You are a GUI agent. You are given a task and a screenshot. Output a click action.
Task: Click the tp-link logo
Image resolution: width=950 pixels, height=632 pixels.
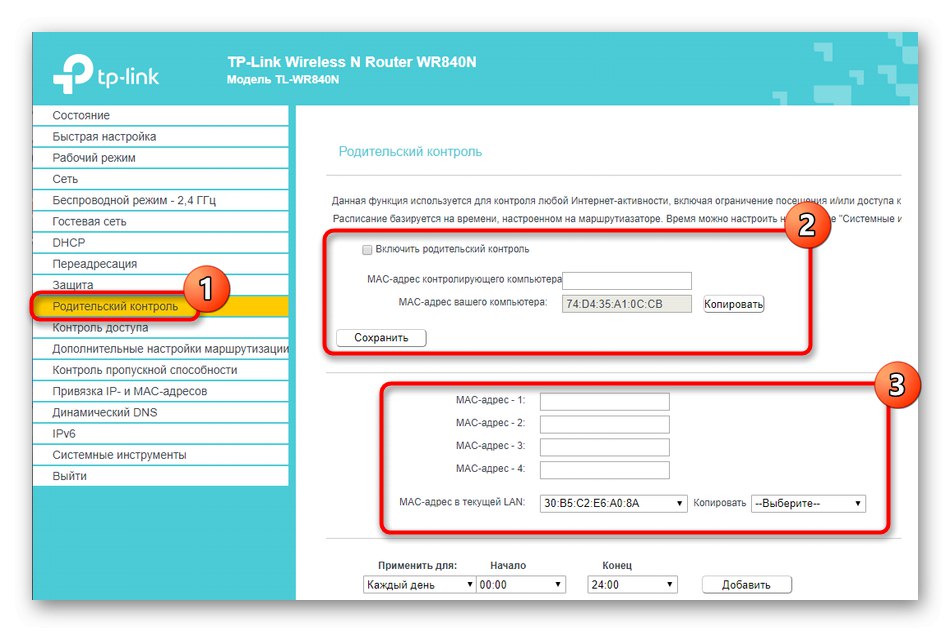click(106, 74)
